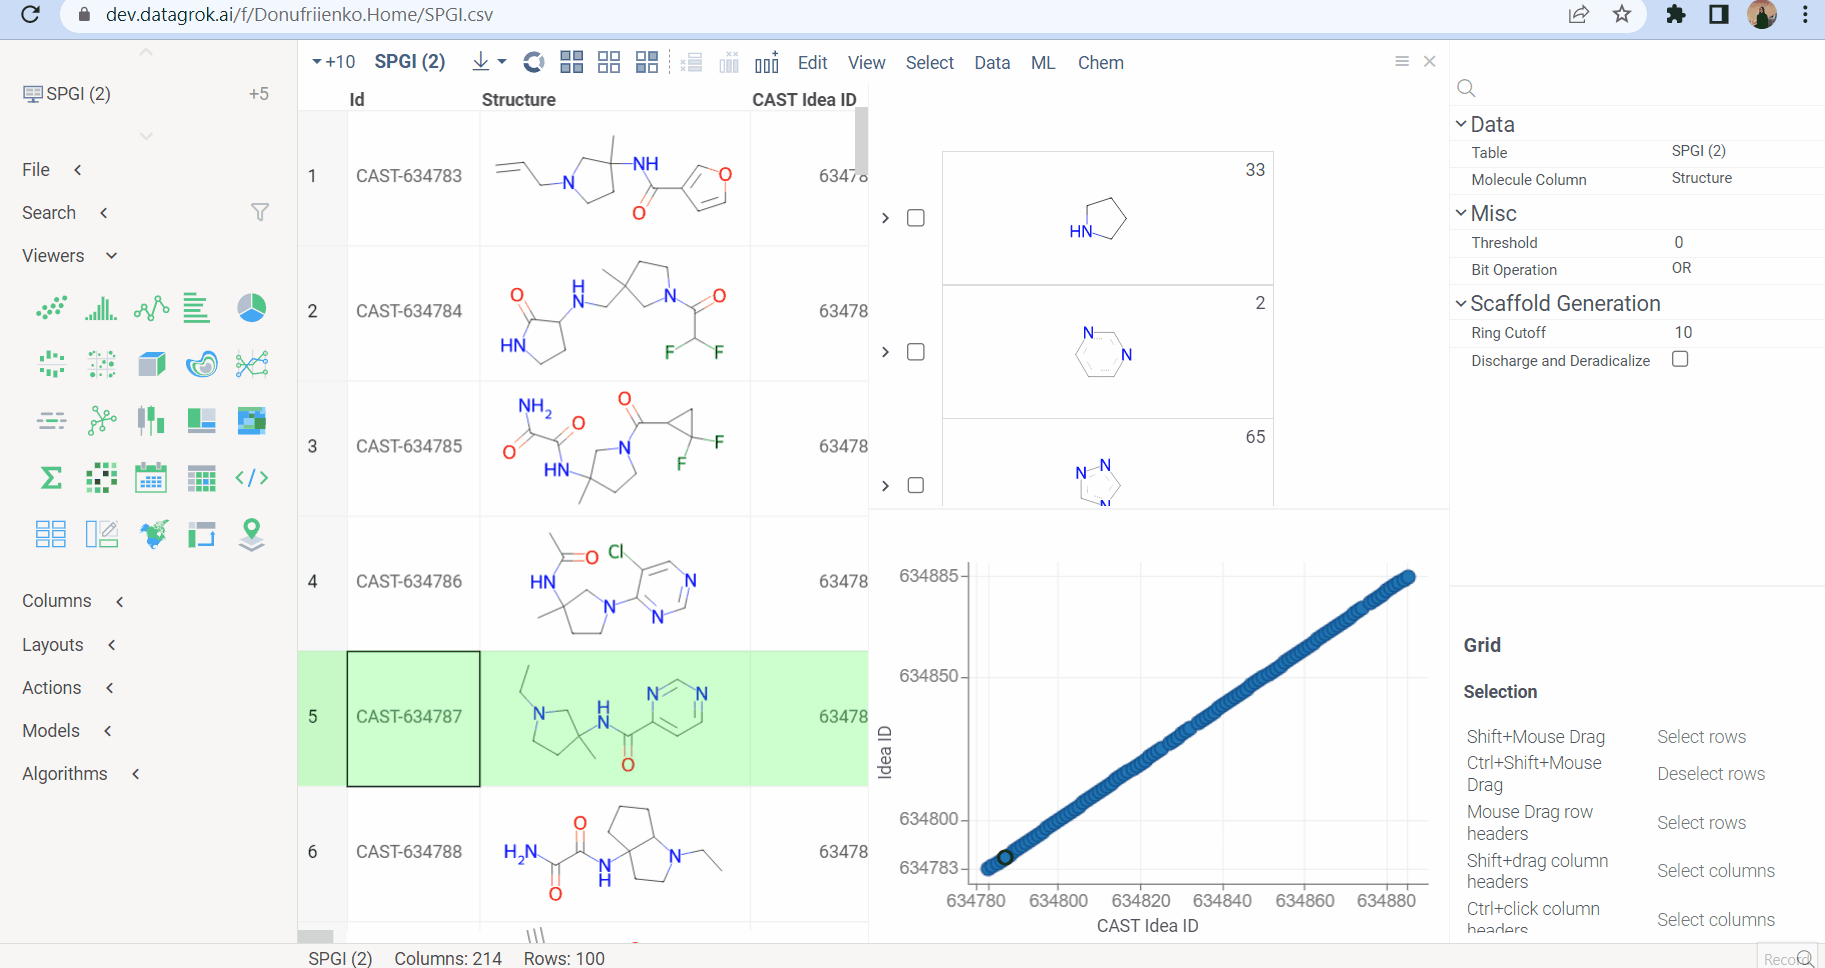
Task: Add a 3D Scatter Plot viewer
Action: click(151, 364)
